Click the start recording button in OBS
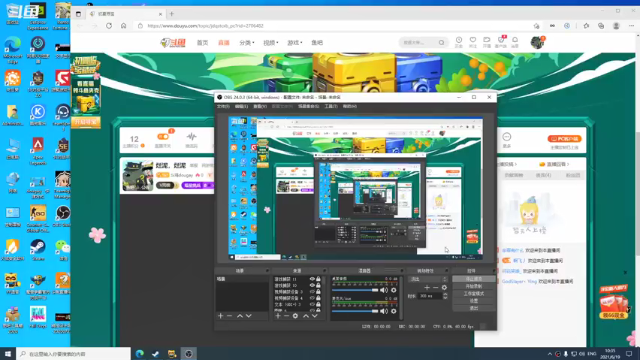Screen dimensions: 640x360 473,286
